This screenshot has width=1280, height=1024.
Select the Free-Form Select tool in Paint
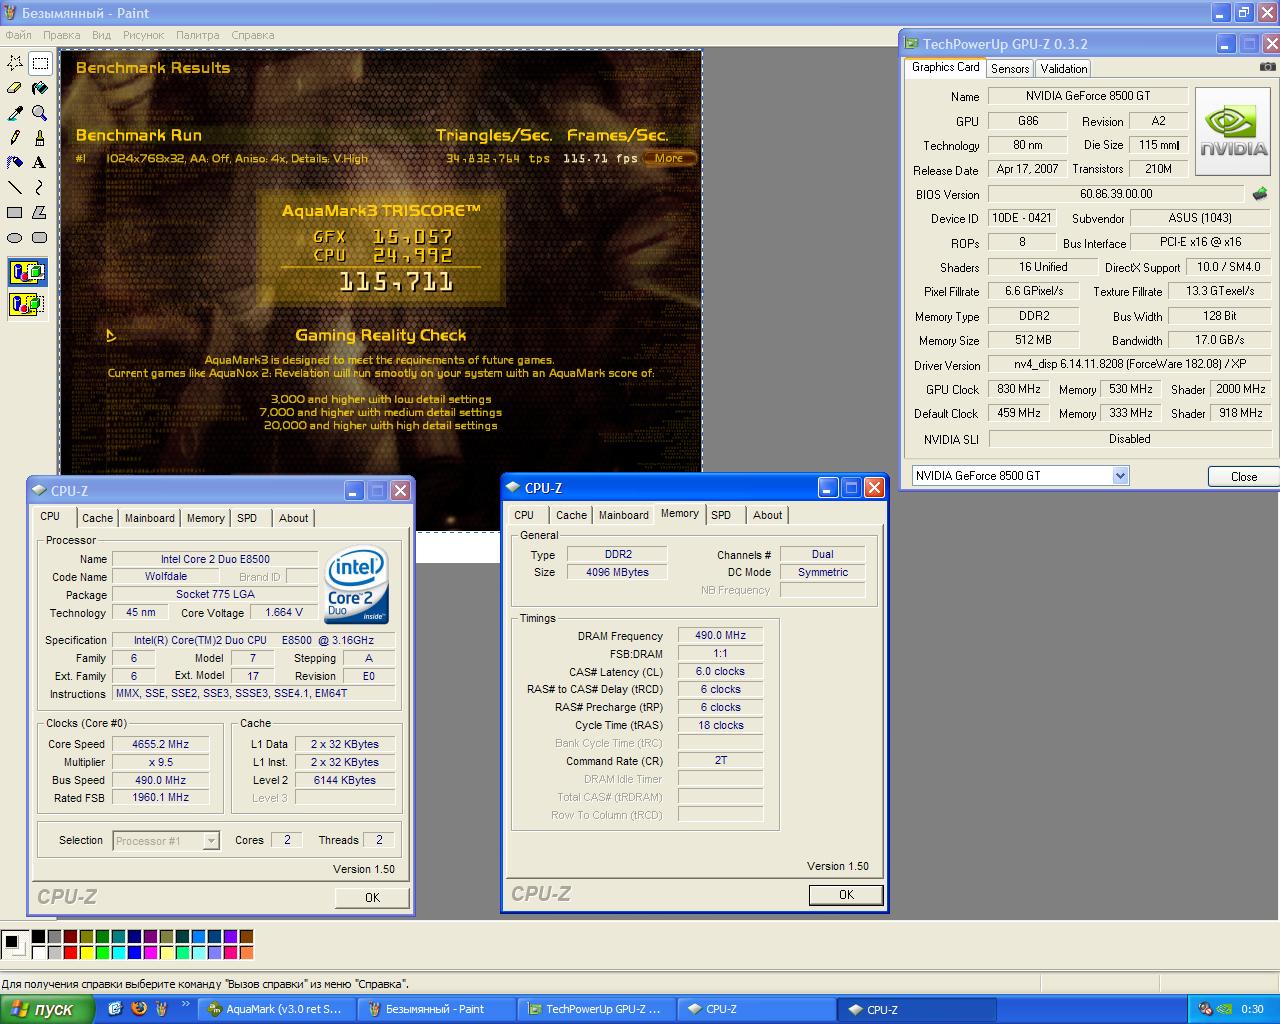click(15, 63)
